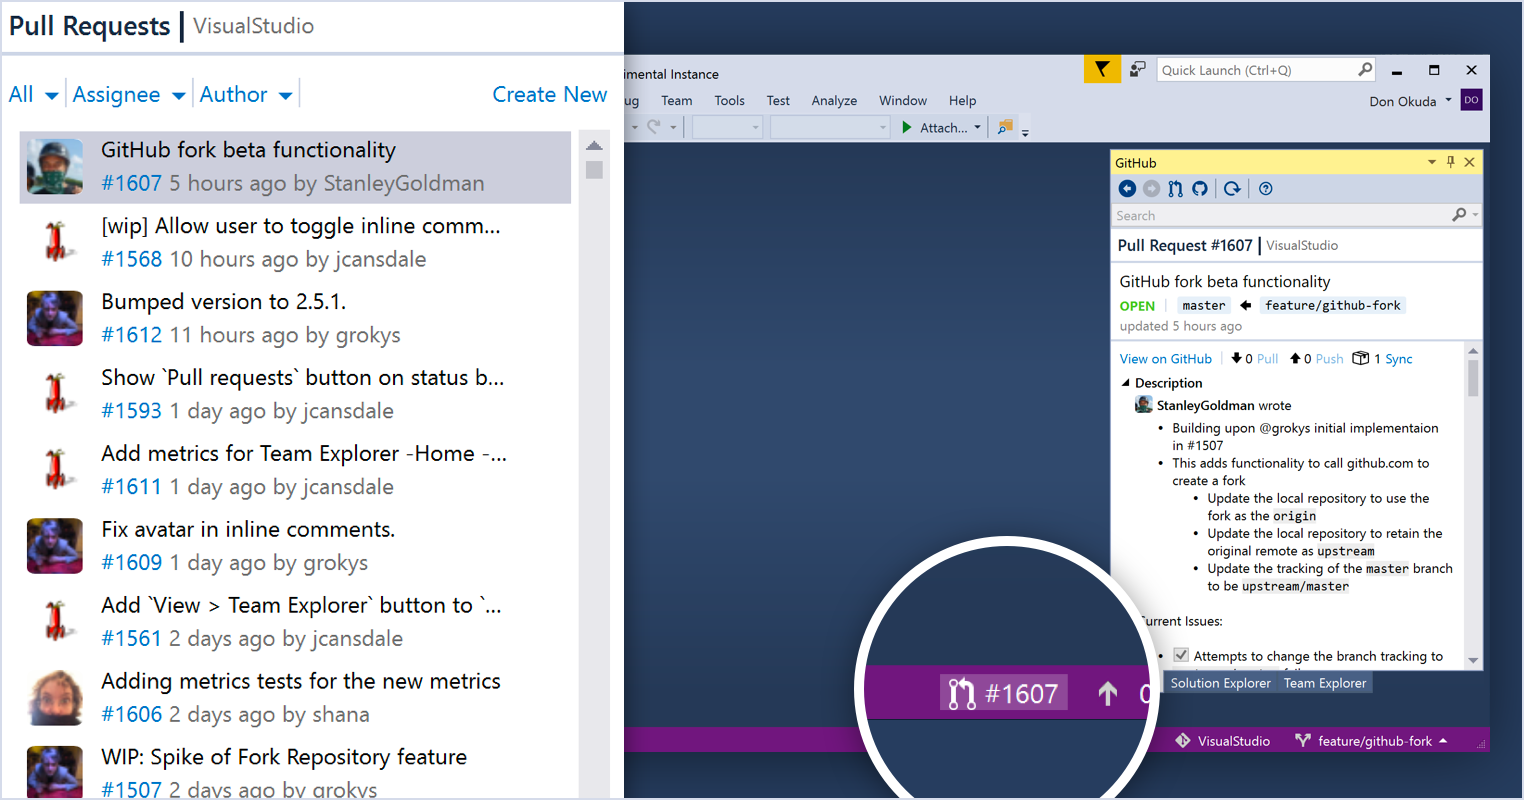Viewport: 1524px width, 800px height.
Task: Click the back arrow in GitHub panel
Action: pos(1127,188)
